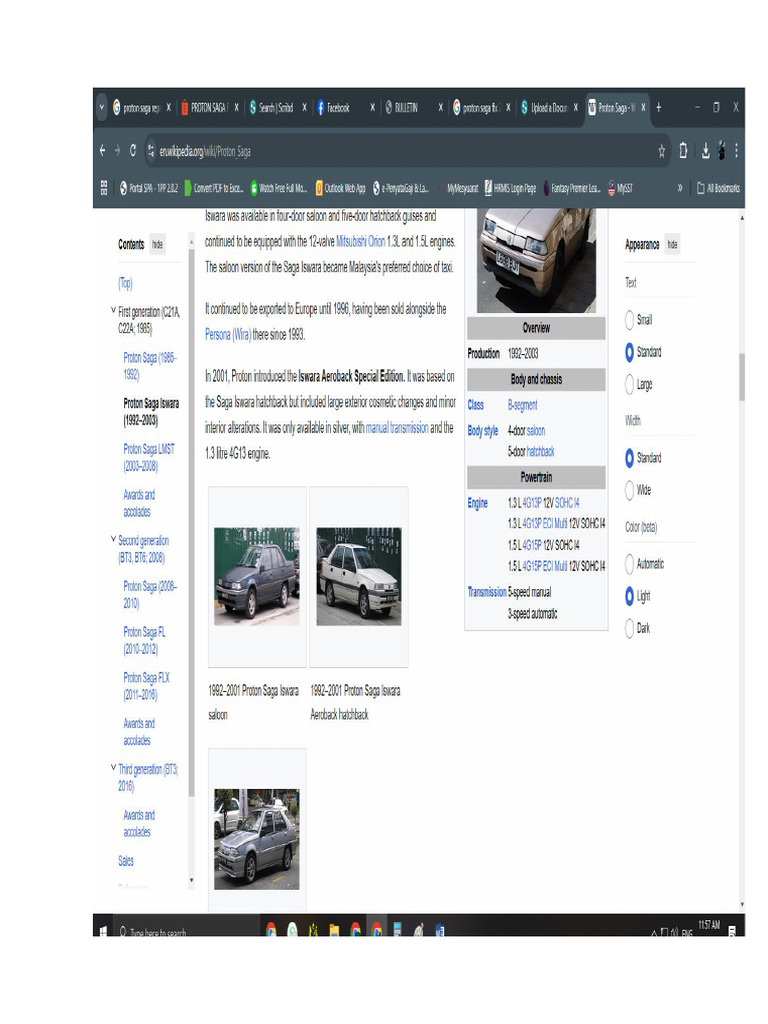Open the new tab plus button
768x1024 pixels.
659,107
